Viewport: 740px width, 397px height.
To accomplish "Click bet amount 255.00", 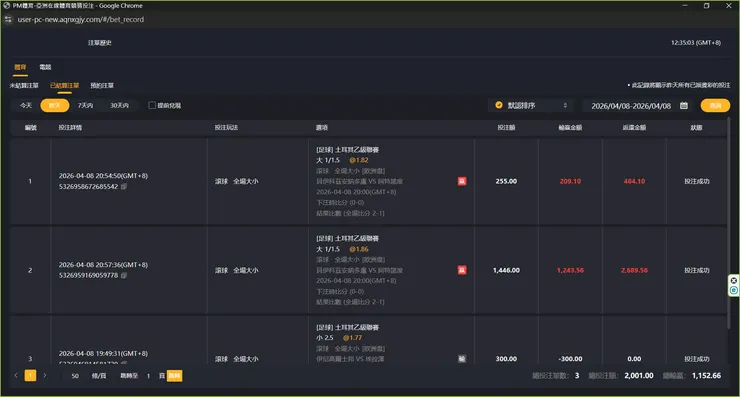I will [506, 181].
